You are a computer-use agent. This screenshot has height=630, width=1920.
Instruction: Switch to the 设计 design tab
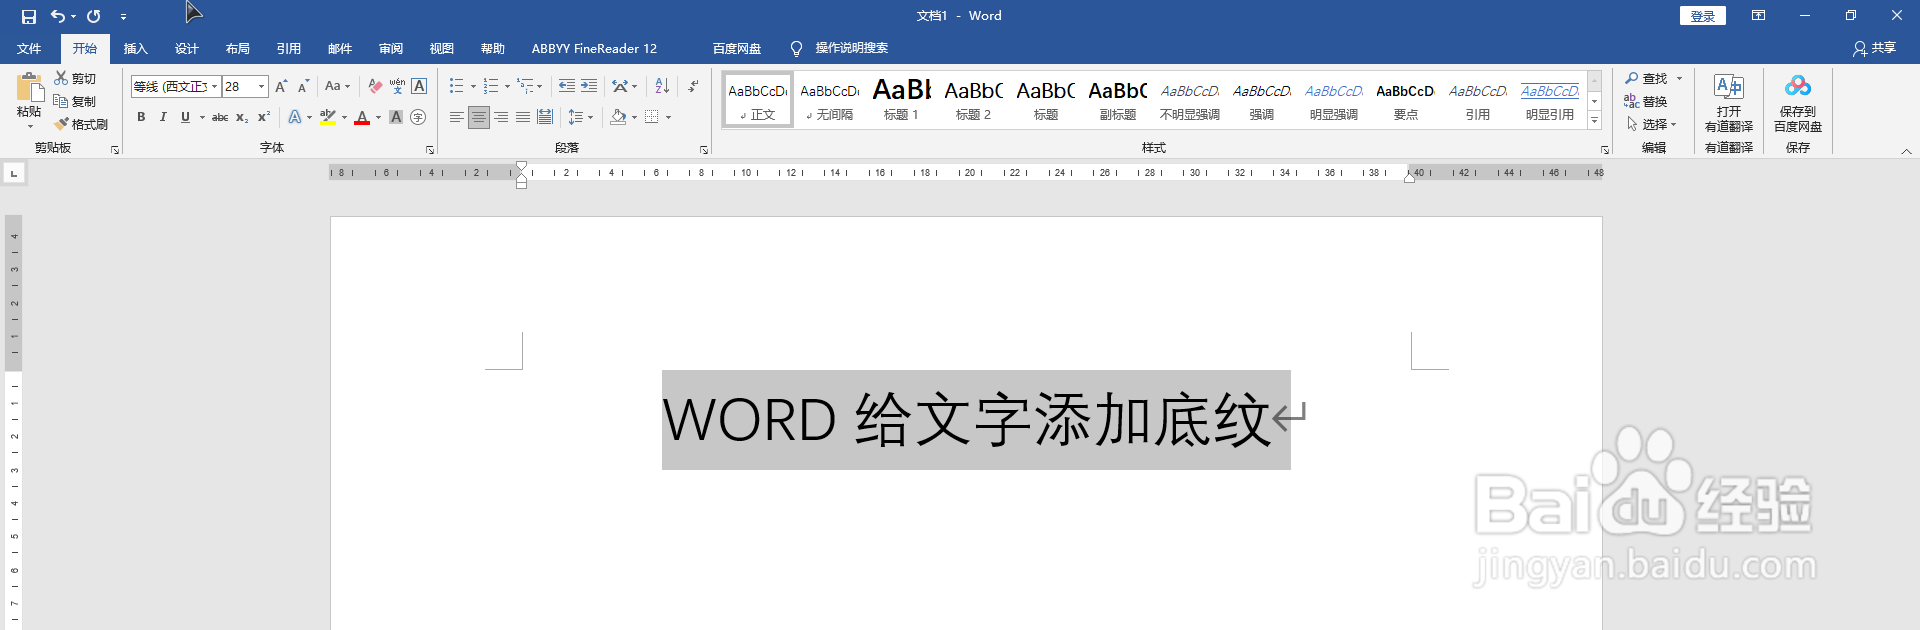[x=186, y=48]
